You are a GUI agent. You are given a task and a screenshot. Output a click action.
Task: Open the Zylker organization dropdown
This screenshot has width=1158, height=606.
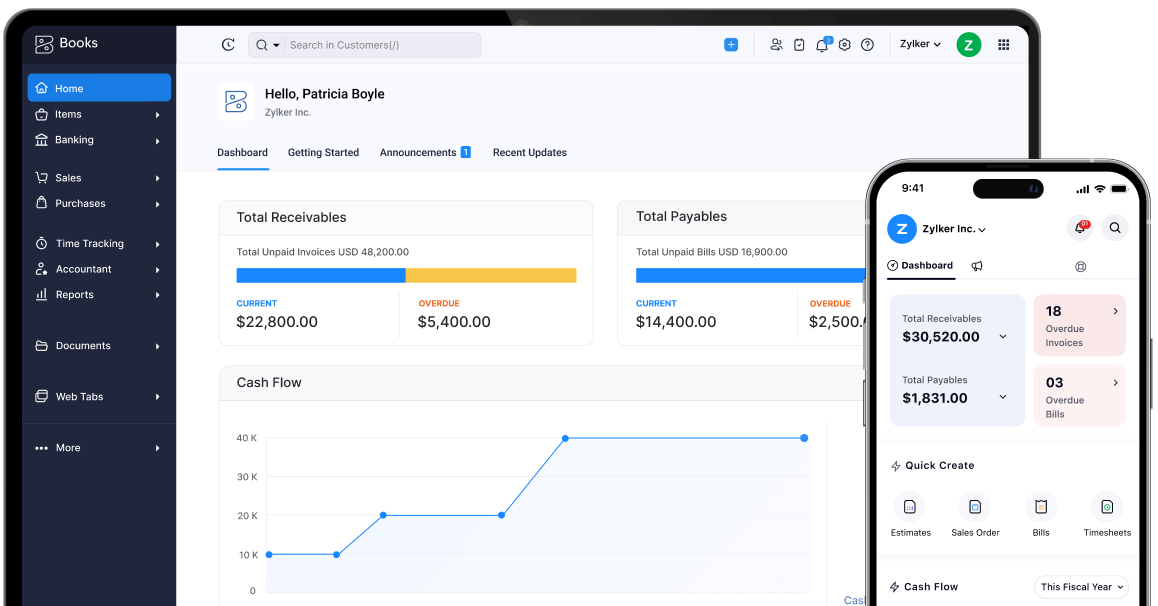(919, 44)
